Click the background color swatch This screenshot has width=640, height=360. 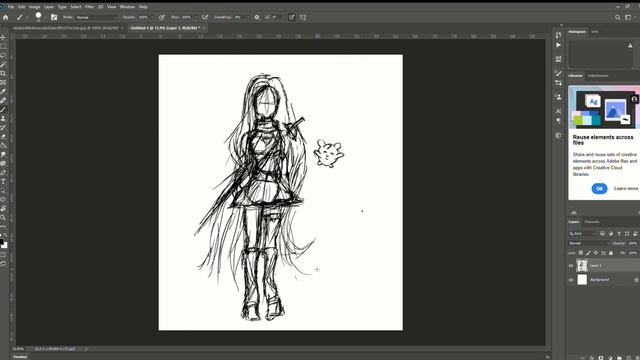(x=4, y=245)
